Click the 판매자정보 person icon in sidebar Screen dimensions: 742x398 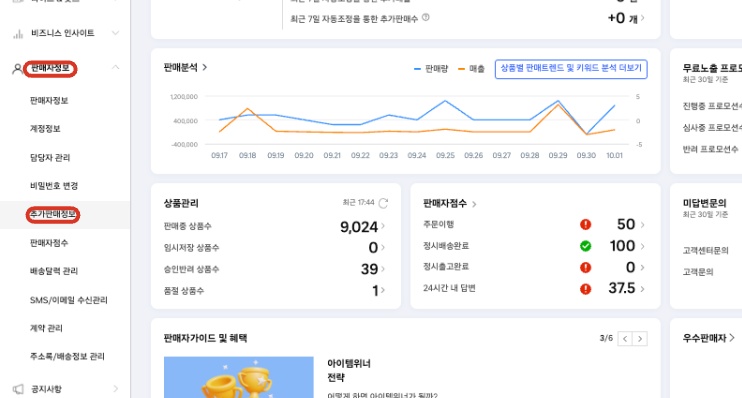point(17,69)
